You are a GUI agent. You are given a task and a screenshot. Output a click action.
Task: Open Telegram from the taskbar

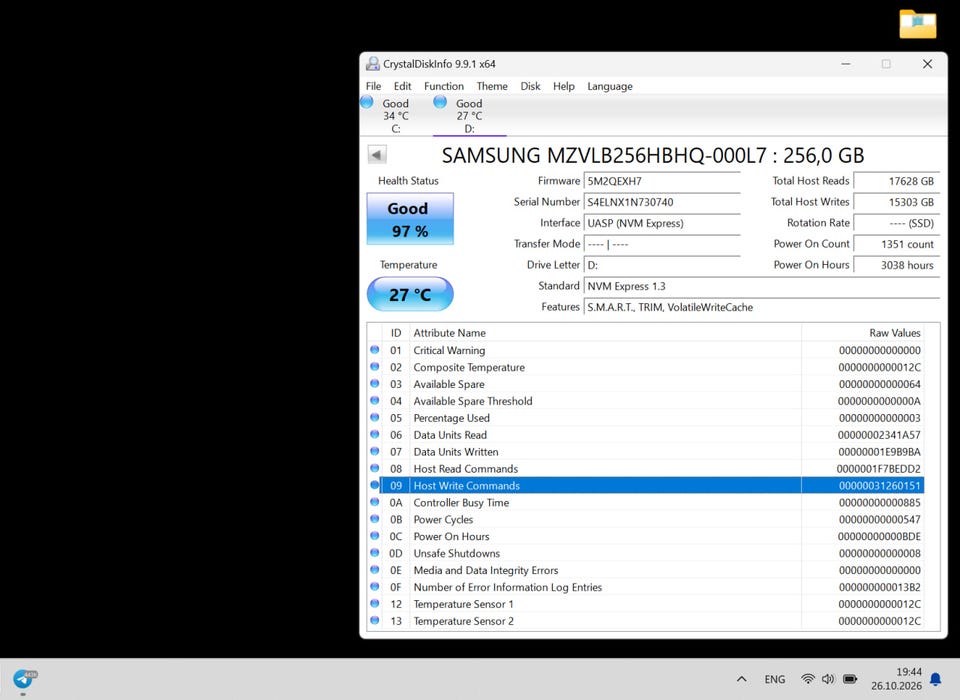[x=23, y=679]
